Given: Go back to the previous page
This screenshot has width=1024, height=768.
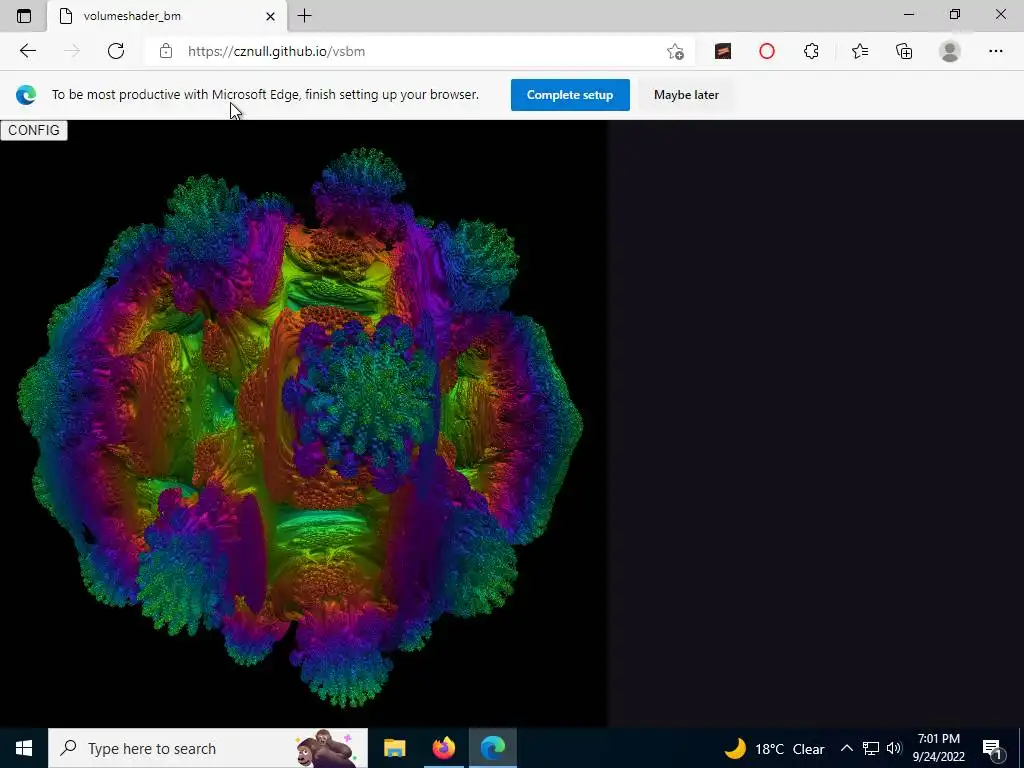Looking at the screenshot, I should pos(27,51).
